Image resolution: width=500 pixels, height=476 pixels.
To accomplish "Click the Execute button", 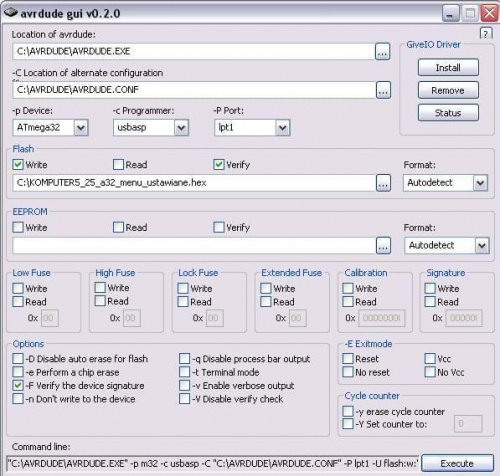I will point(457,463).
